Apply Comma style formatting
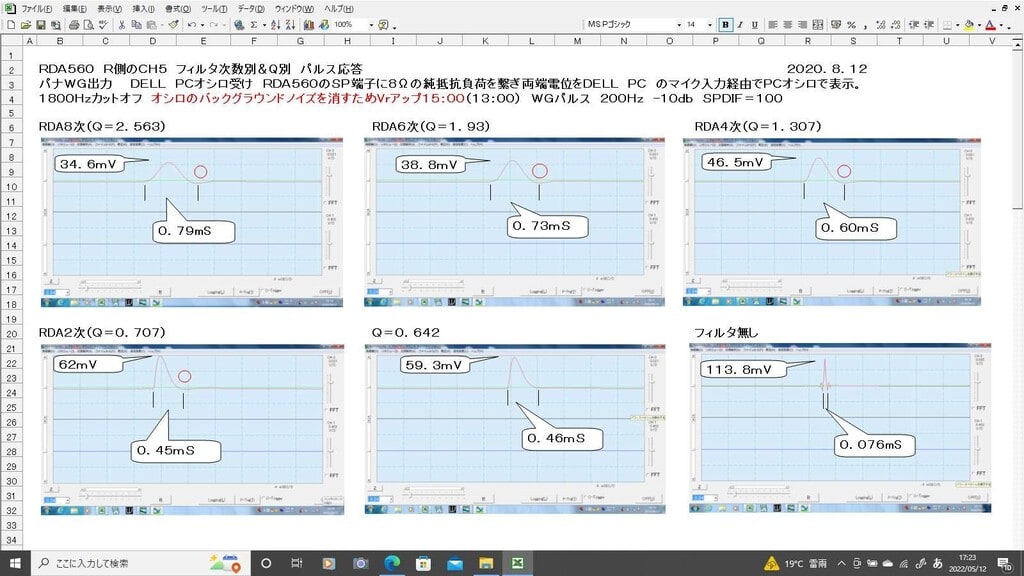The width and height of the screenshot is (1024, 576). coord(865,25)
